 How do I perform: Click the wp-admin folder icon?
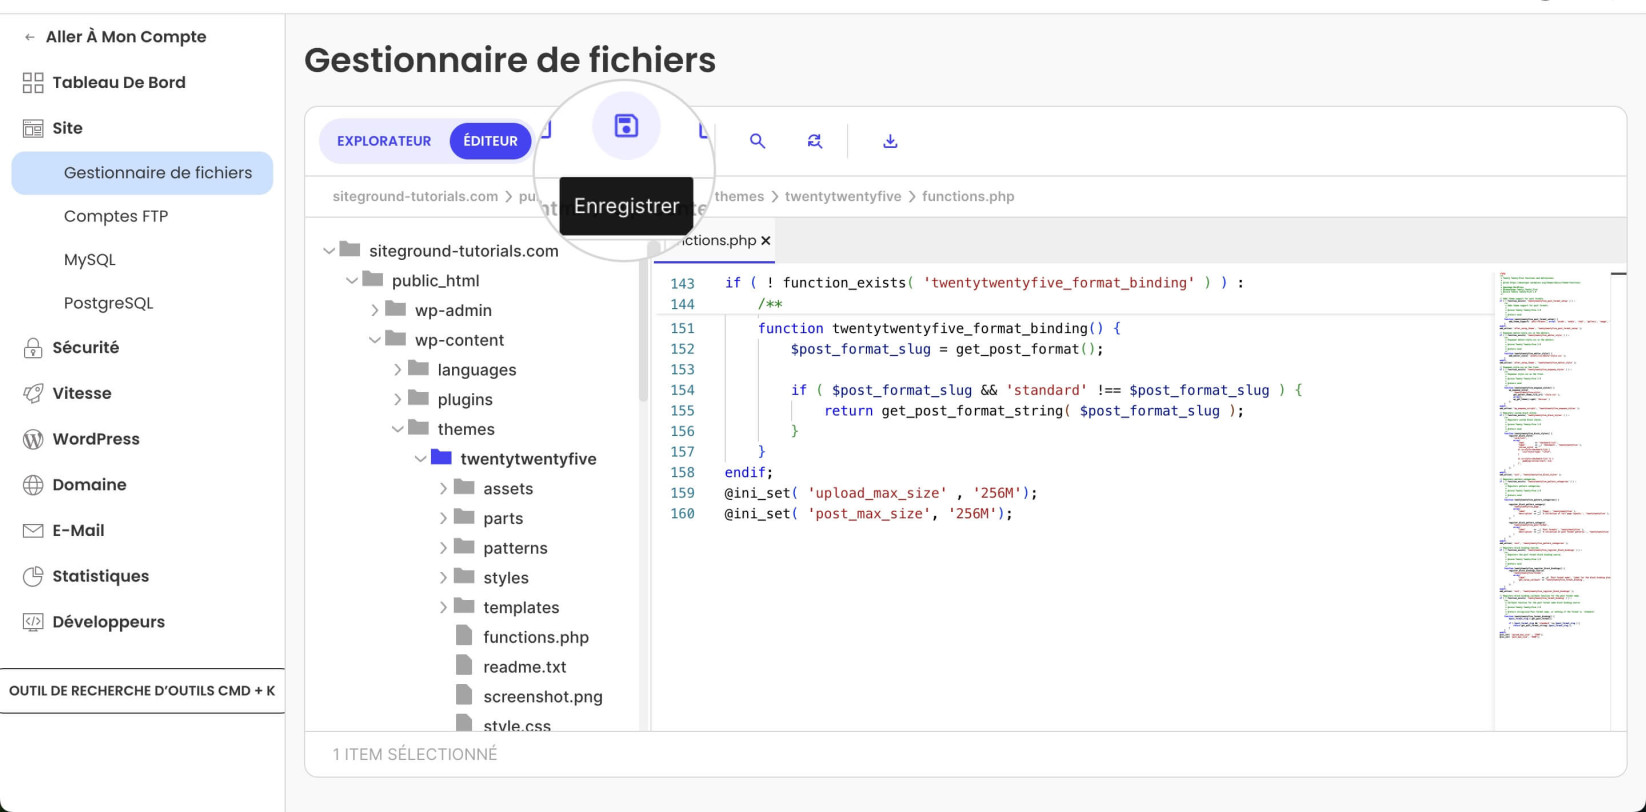click(396, 308)
